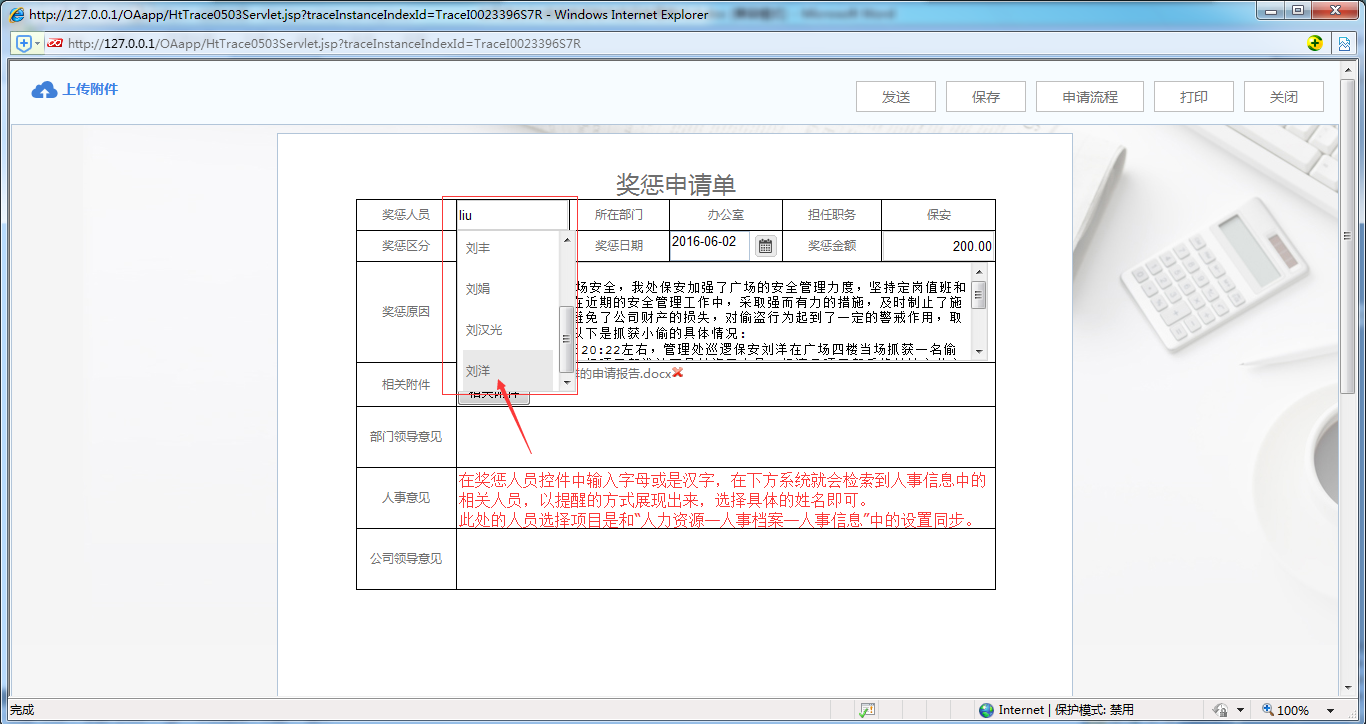Click the down arrow of 奖惩原因 text scrollbar

point(978,352)
